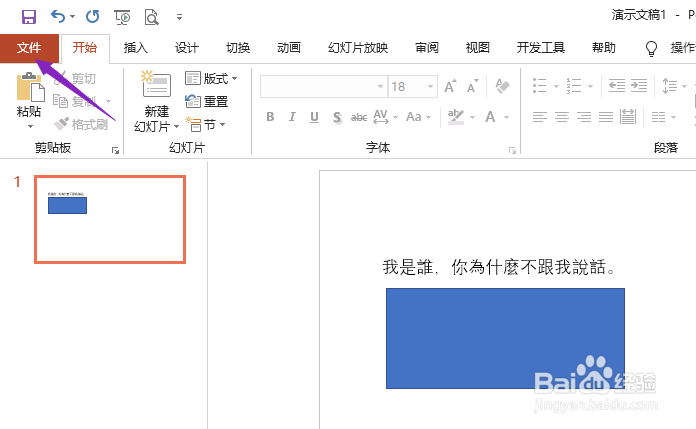Screen dimensions: 696x429
Task: Click the increase font size icon
Action: pos(451,86)
